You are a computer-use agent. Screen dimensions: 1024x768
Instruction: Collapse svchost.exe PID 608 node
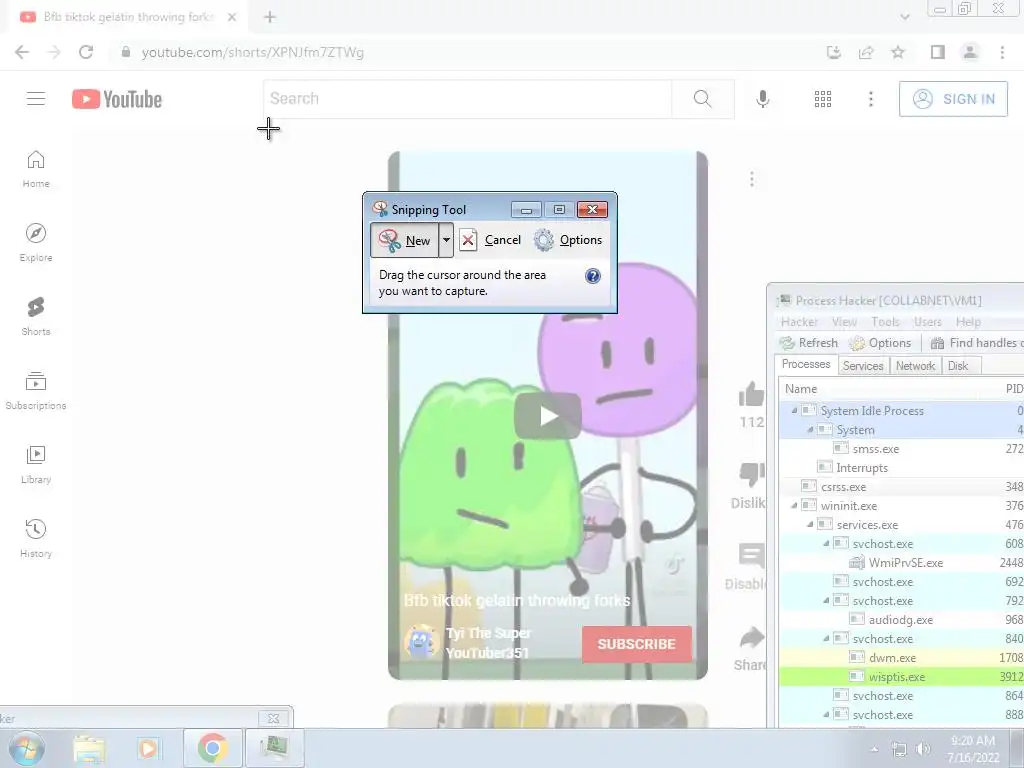[x=826, y=543]
